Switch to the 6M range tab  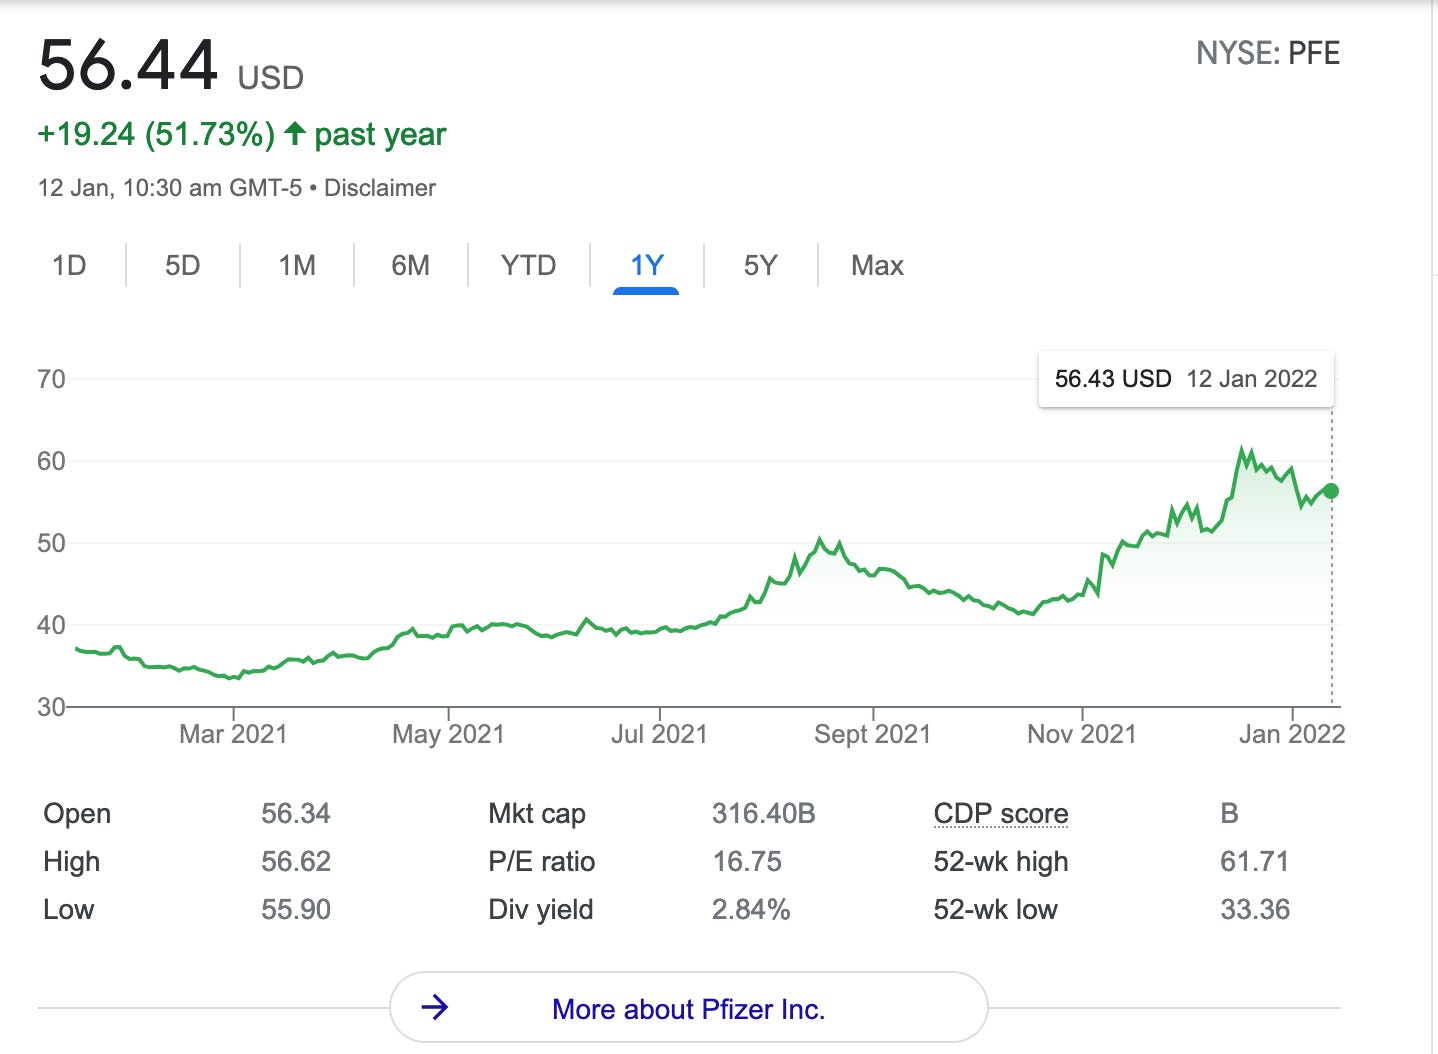pos(410,266)
